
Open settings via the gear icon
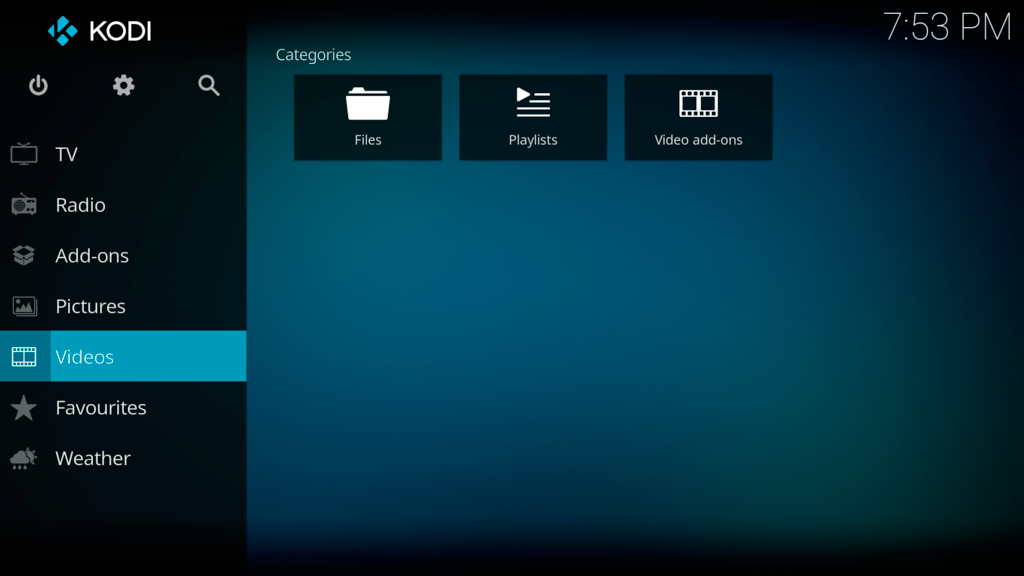123,86
